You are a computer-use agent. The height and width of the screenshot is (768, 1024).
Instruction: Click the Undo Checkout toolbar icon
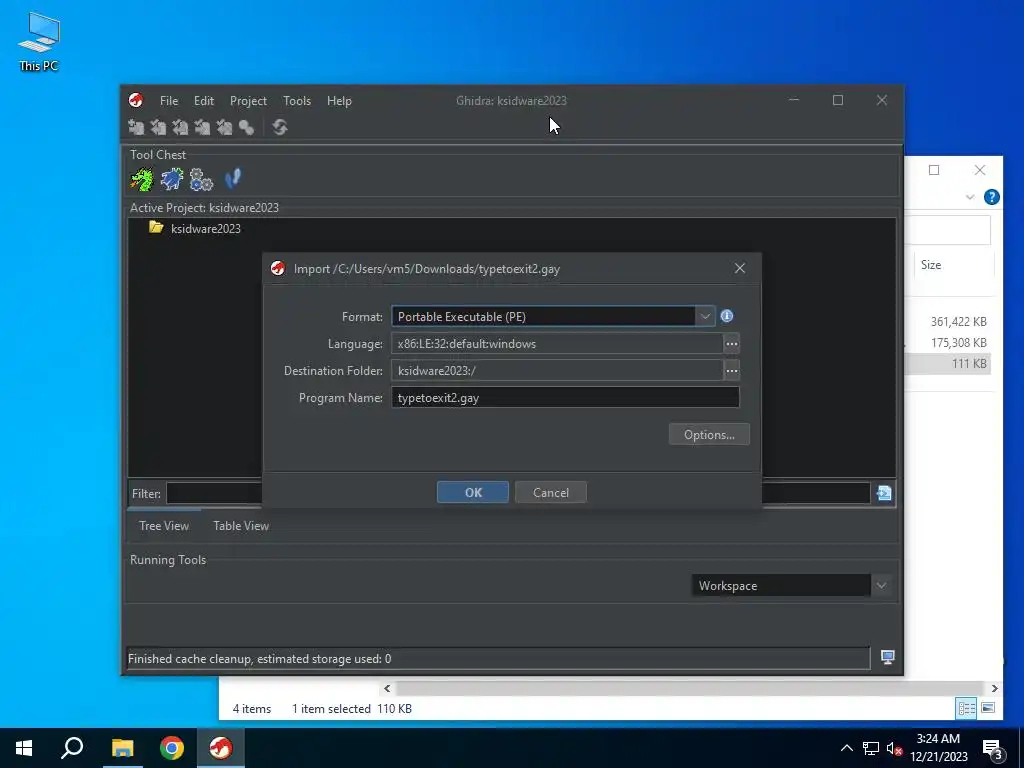click(x=224, y=127)
